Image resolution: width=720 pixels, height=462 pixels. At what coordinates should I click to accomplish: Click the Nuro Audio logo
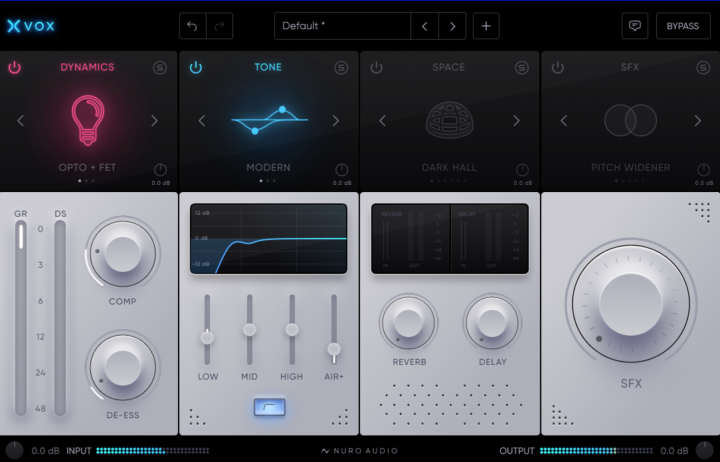(x=360, y=451)
